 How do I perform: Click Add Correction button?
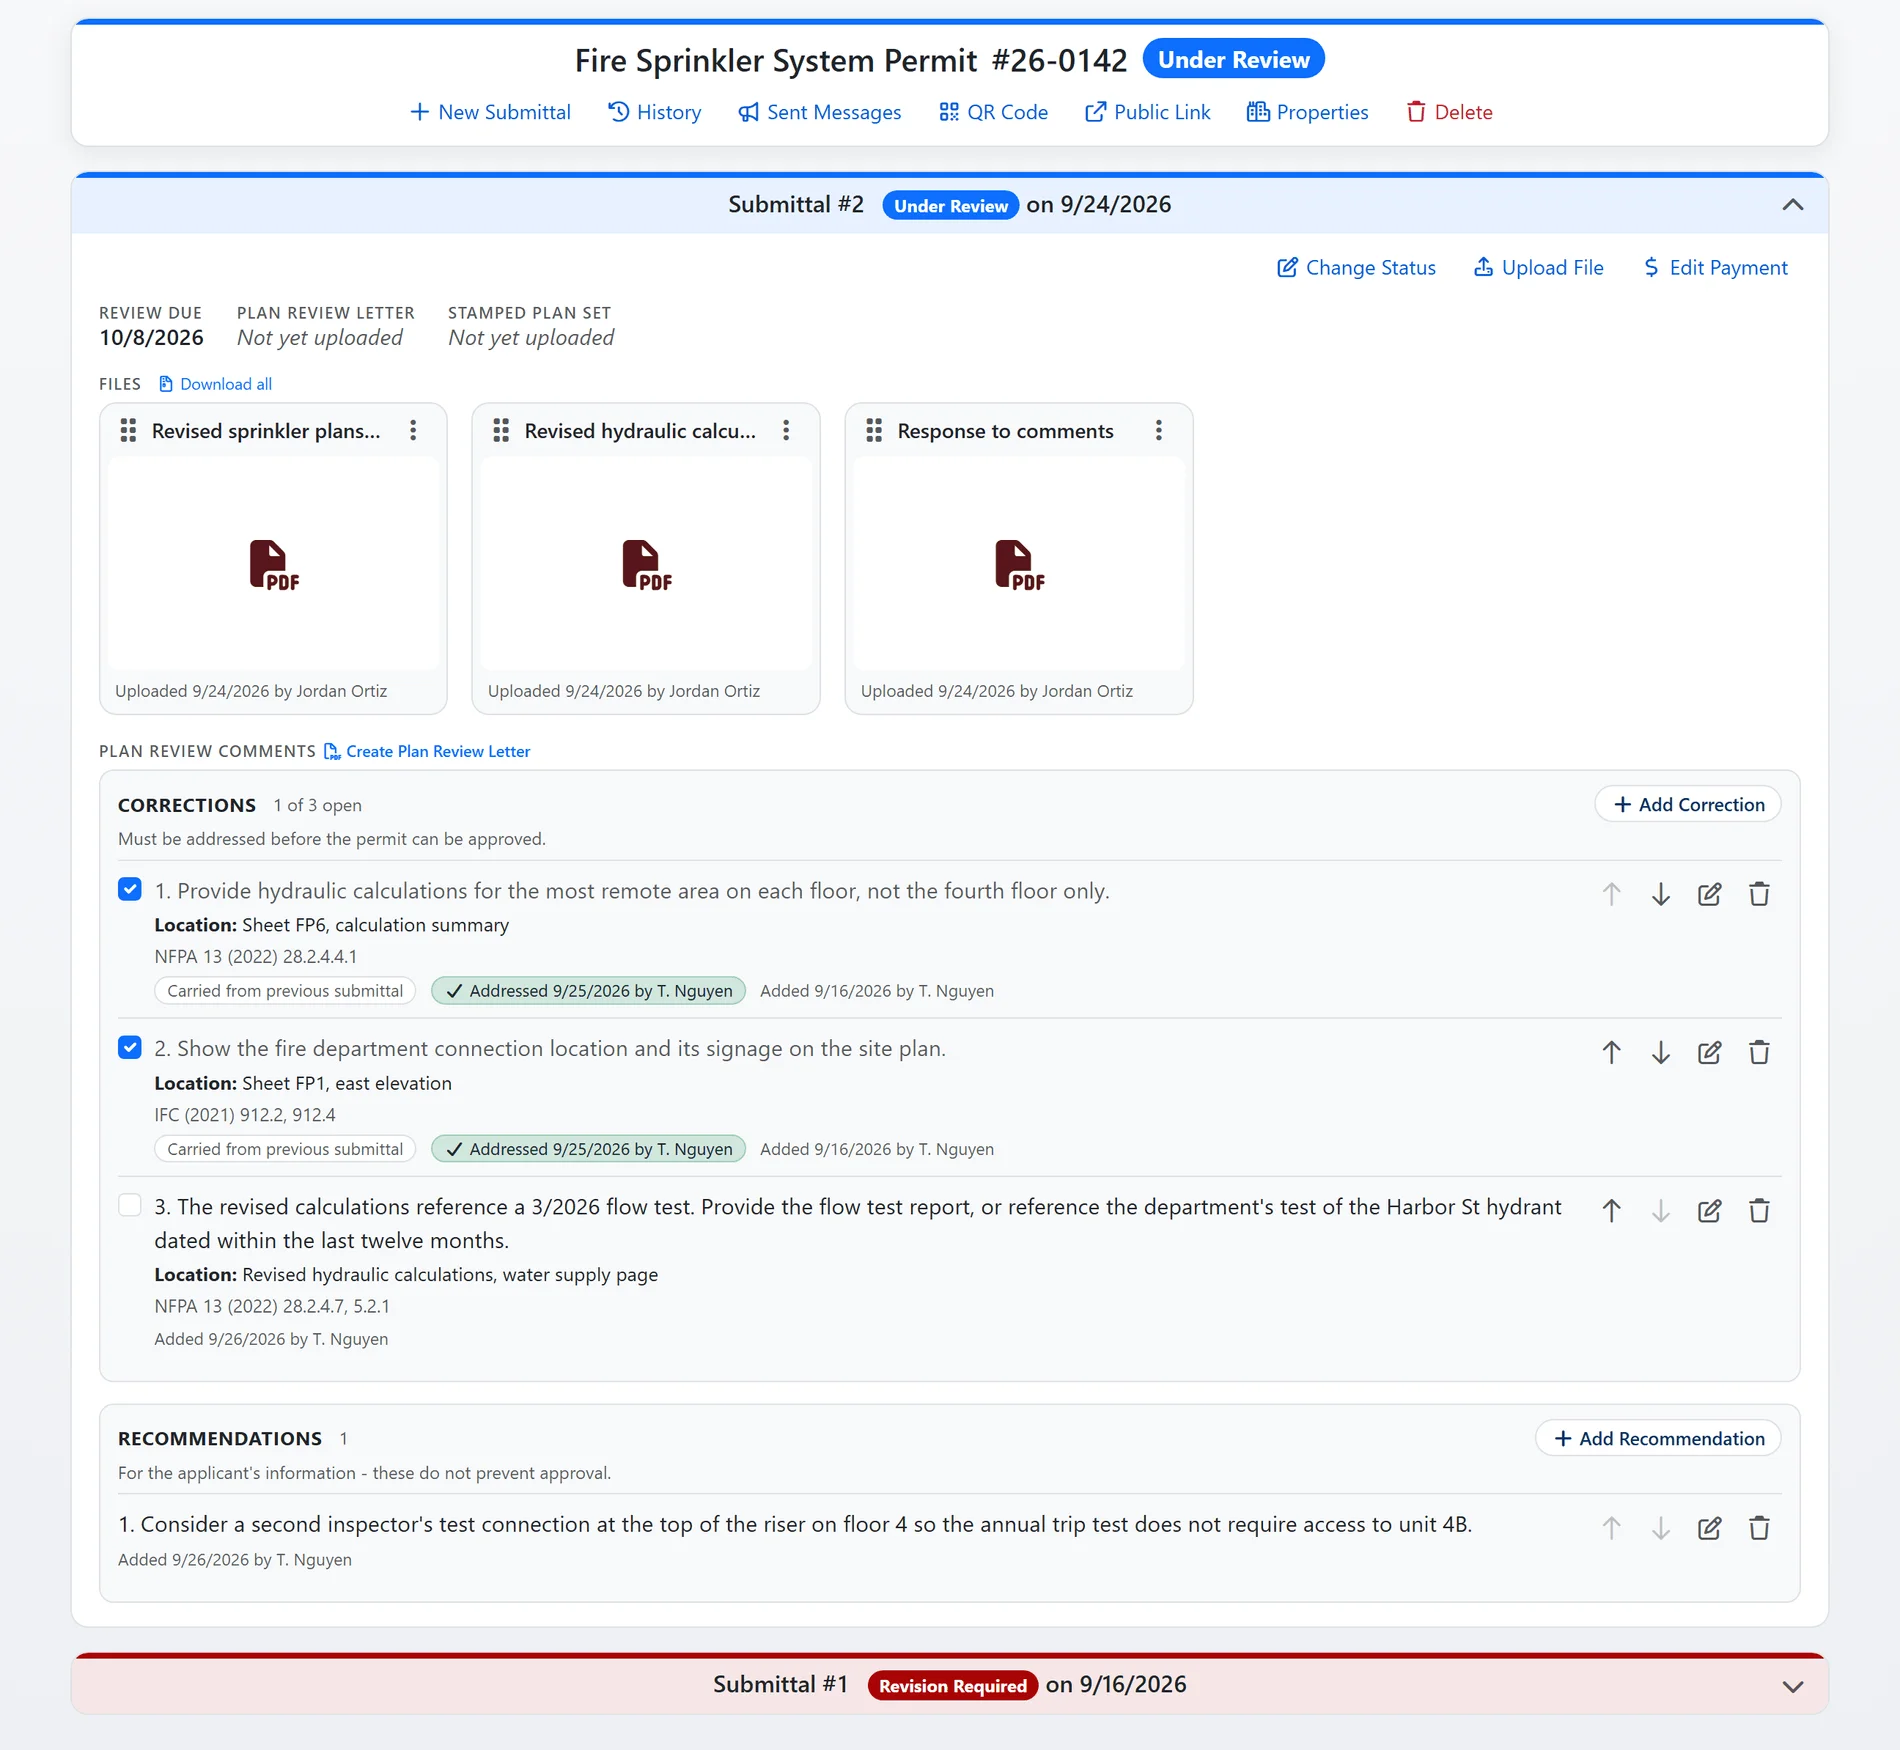coord(1688,805)
